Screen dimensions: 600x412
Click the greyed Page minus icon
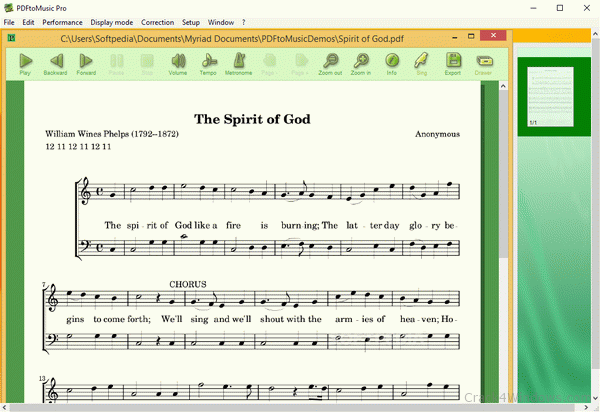coord(269,63)
